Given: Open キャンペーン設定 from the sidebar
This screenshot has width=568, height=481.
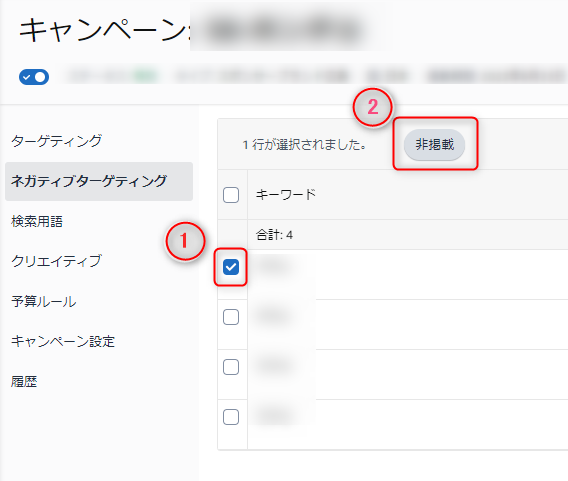Looking at the screenshot, I should 63,341.
